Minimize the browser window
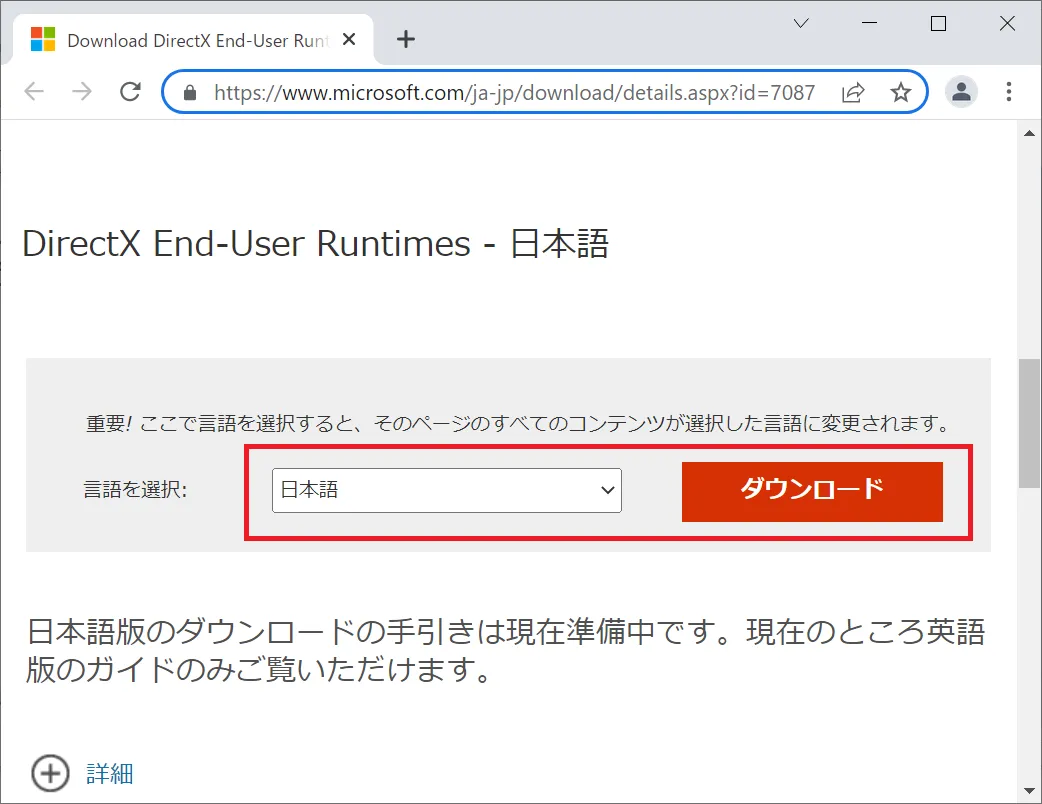The height and width of the screenshot is (804, 1042). pos(869,23)
